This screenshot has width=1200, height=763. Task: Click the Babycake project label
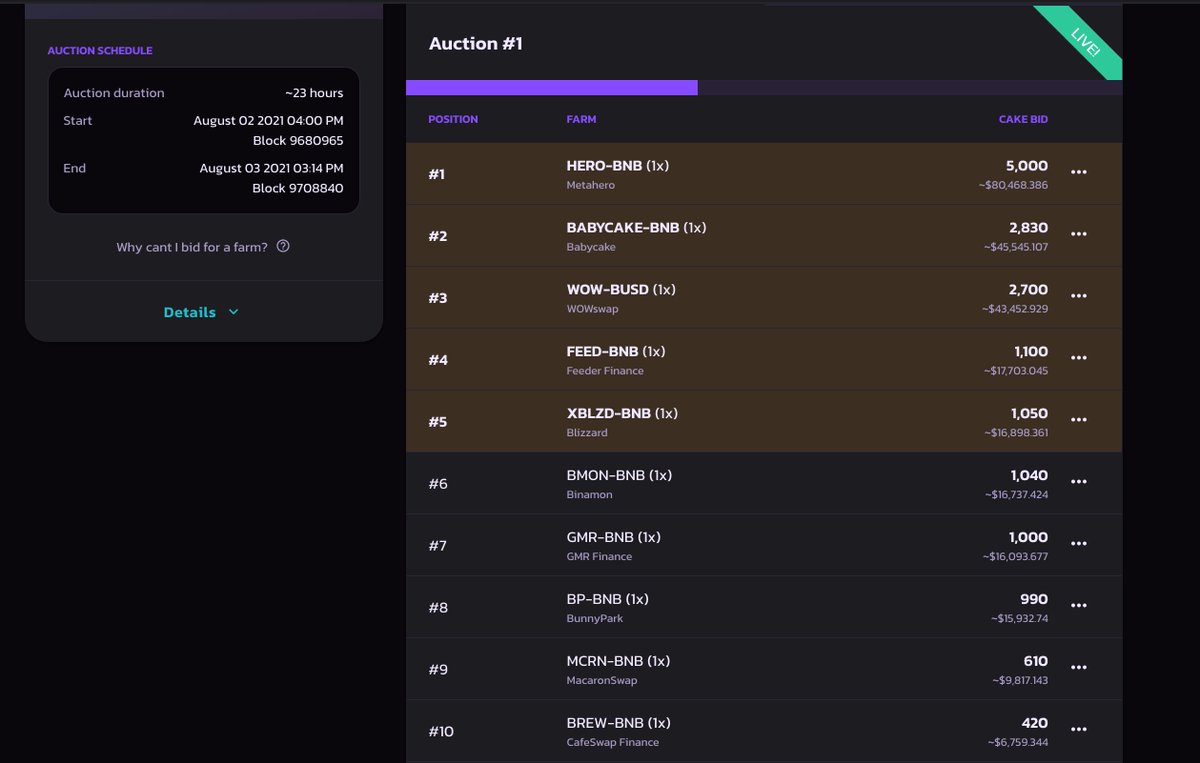[x=591, y=247]
